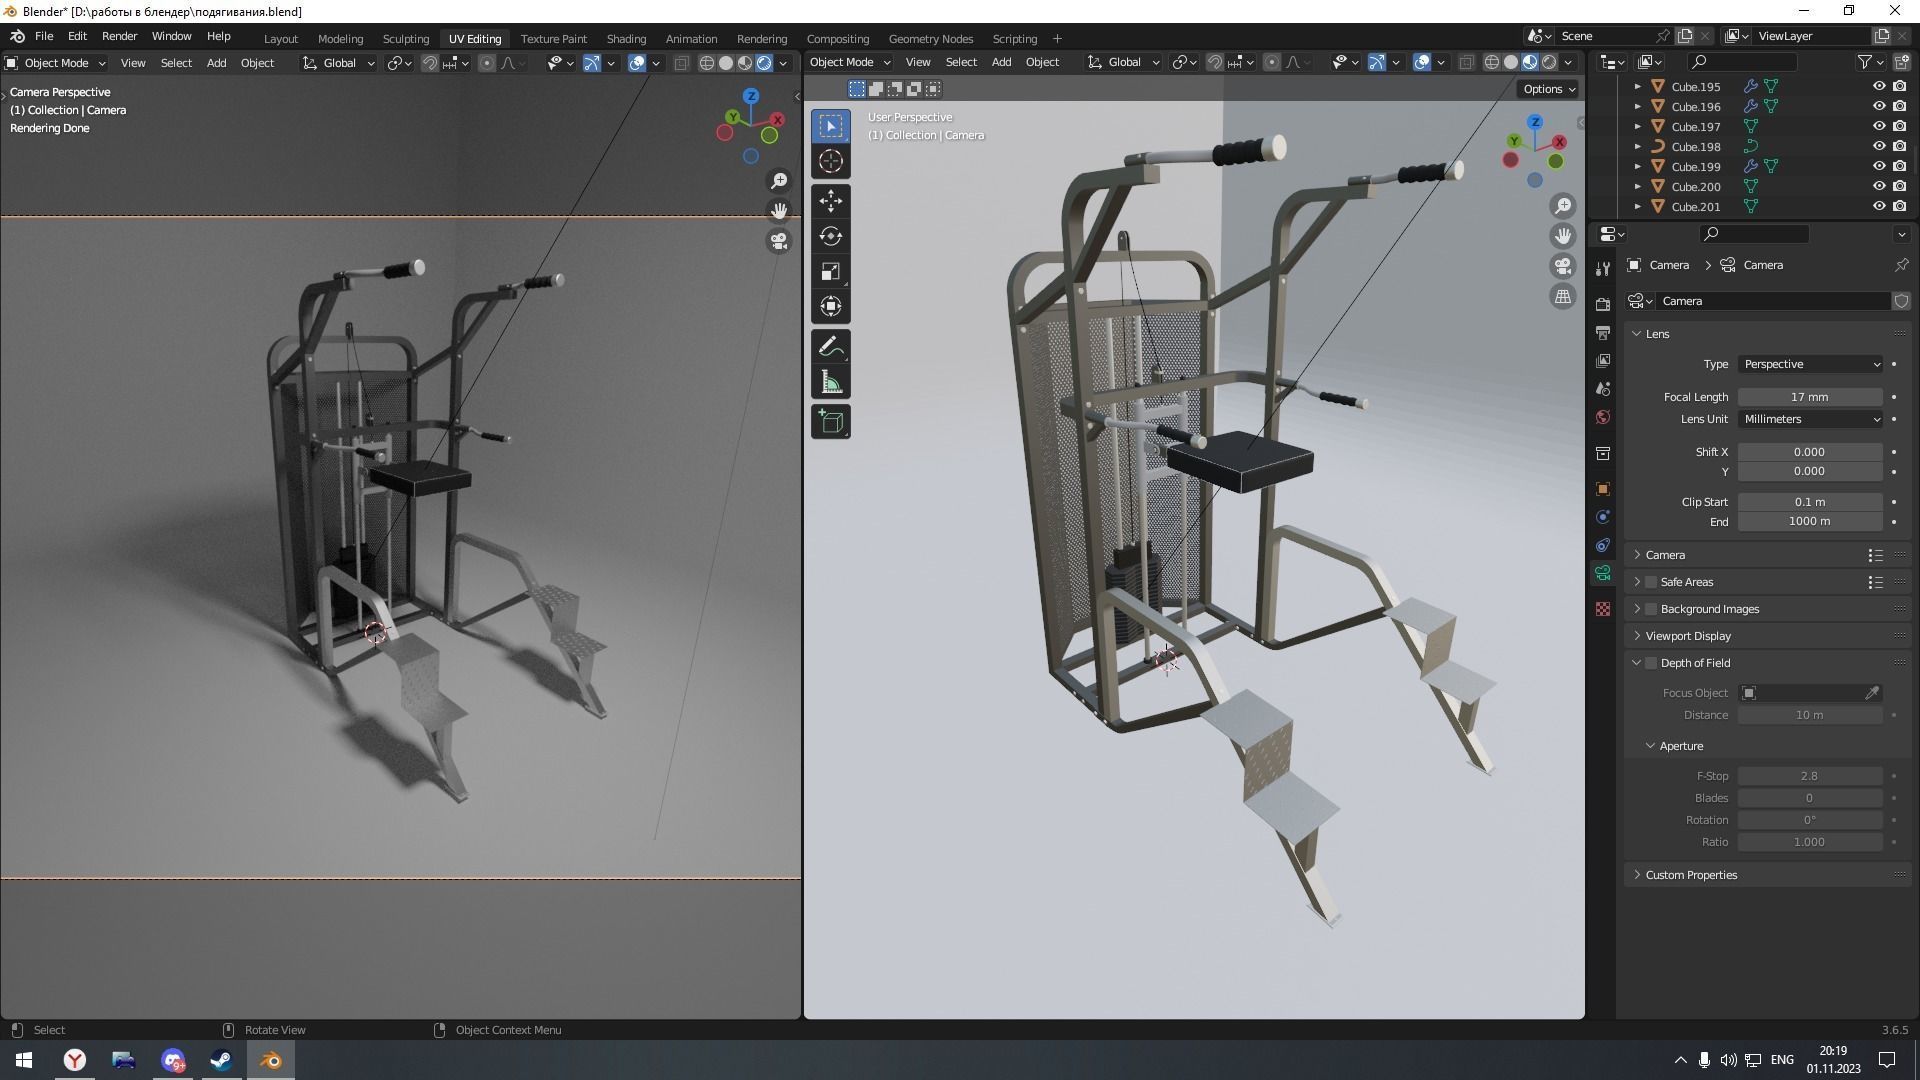
Task: Open the Object Constraints properties tab
Action: (x=1603, y=545)
